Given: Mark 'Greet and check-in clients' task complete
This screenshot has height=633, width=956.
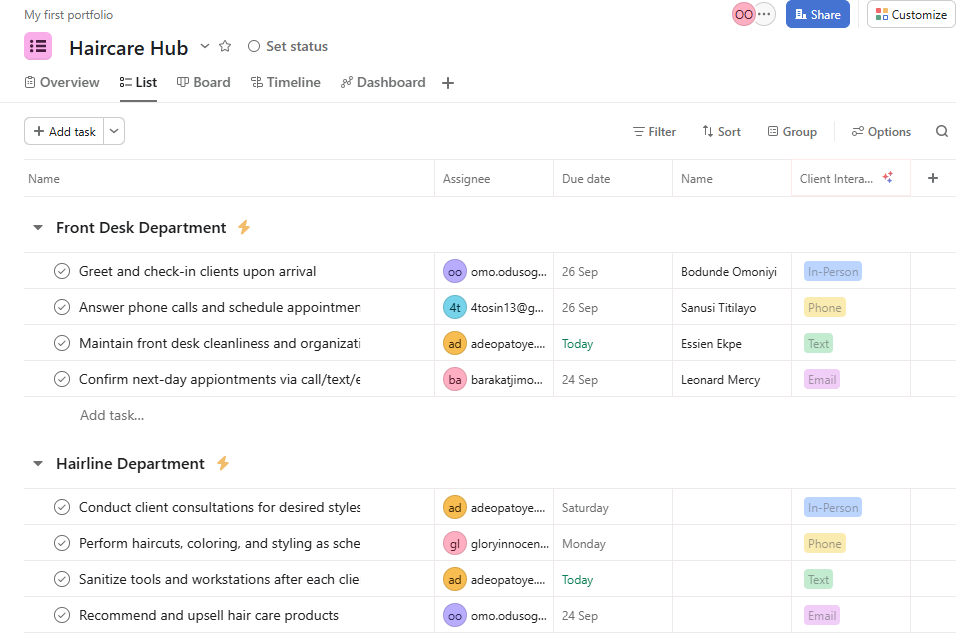Looking at the screenshot, I should click(62, 271).
